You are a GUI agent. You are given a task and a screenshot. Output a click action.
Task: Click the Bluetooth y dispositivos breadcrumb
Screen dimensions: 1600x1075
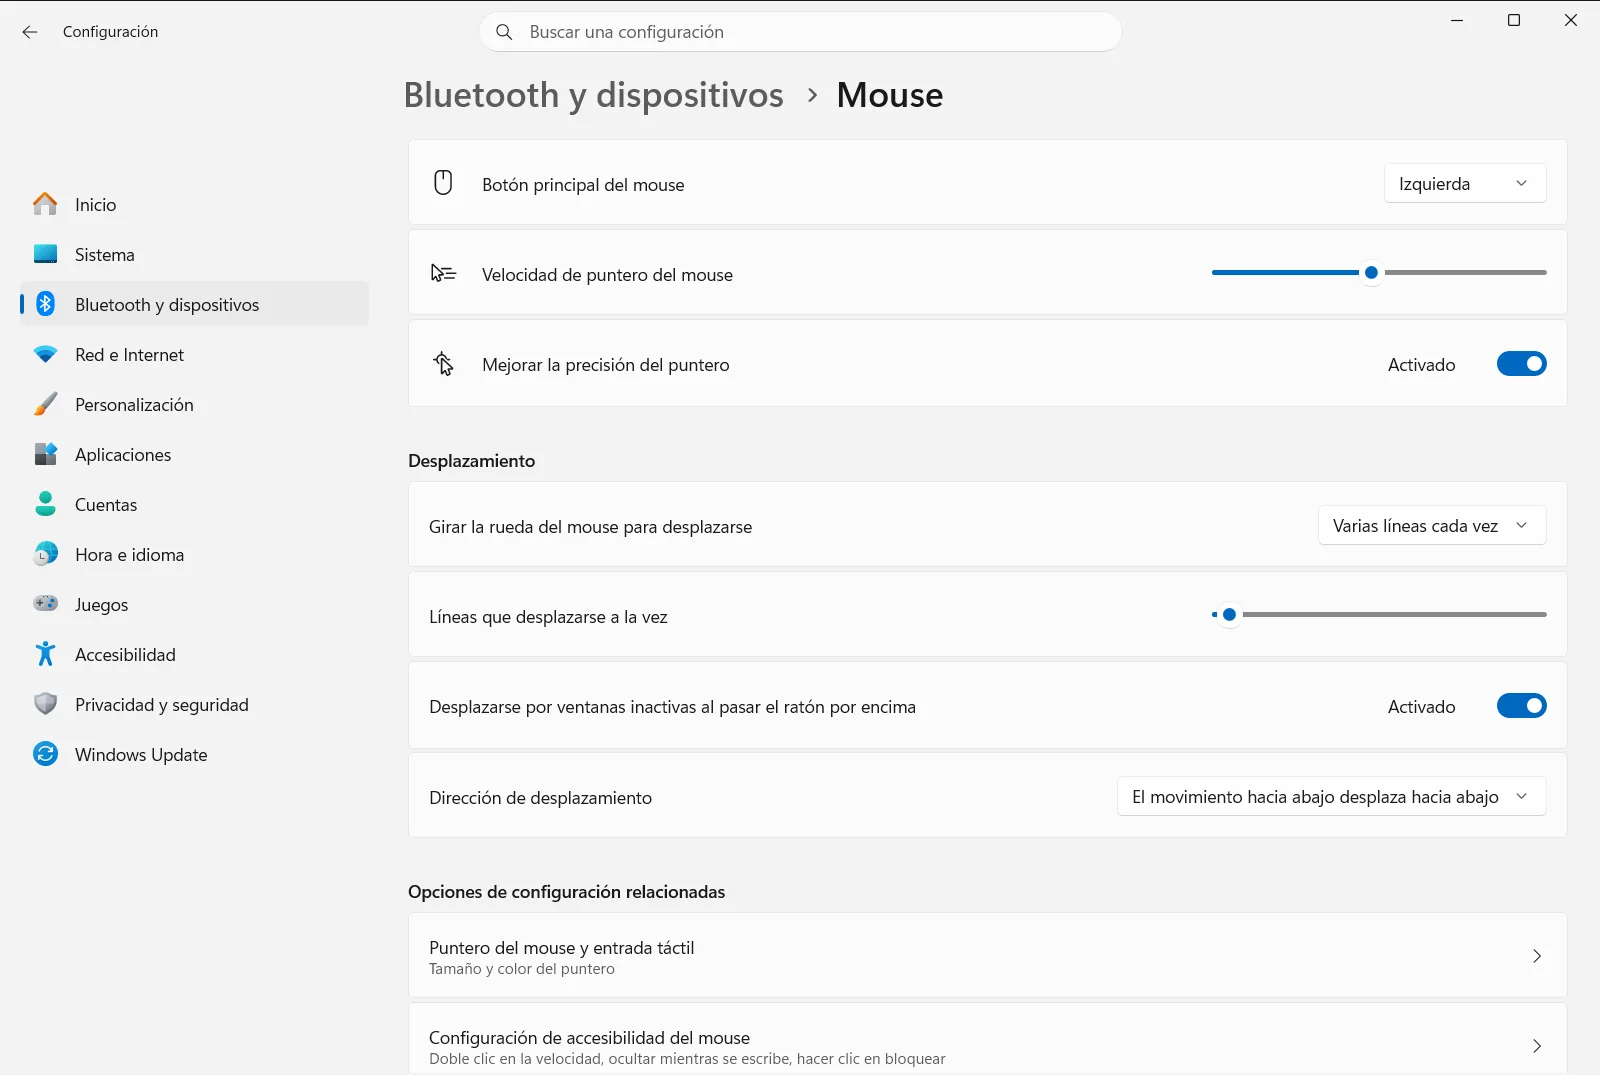coord(593,95)
